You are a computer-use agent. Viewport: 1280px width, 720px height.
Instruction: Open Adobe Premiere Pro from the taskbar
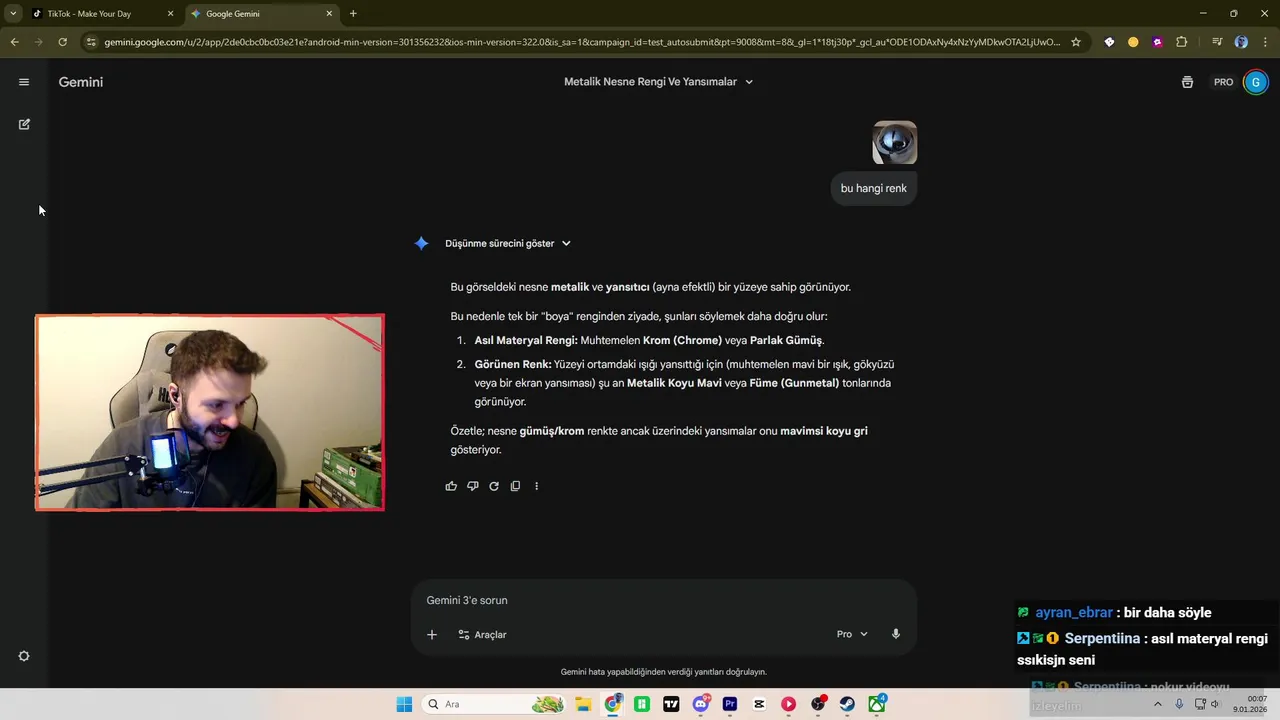730,704
